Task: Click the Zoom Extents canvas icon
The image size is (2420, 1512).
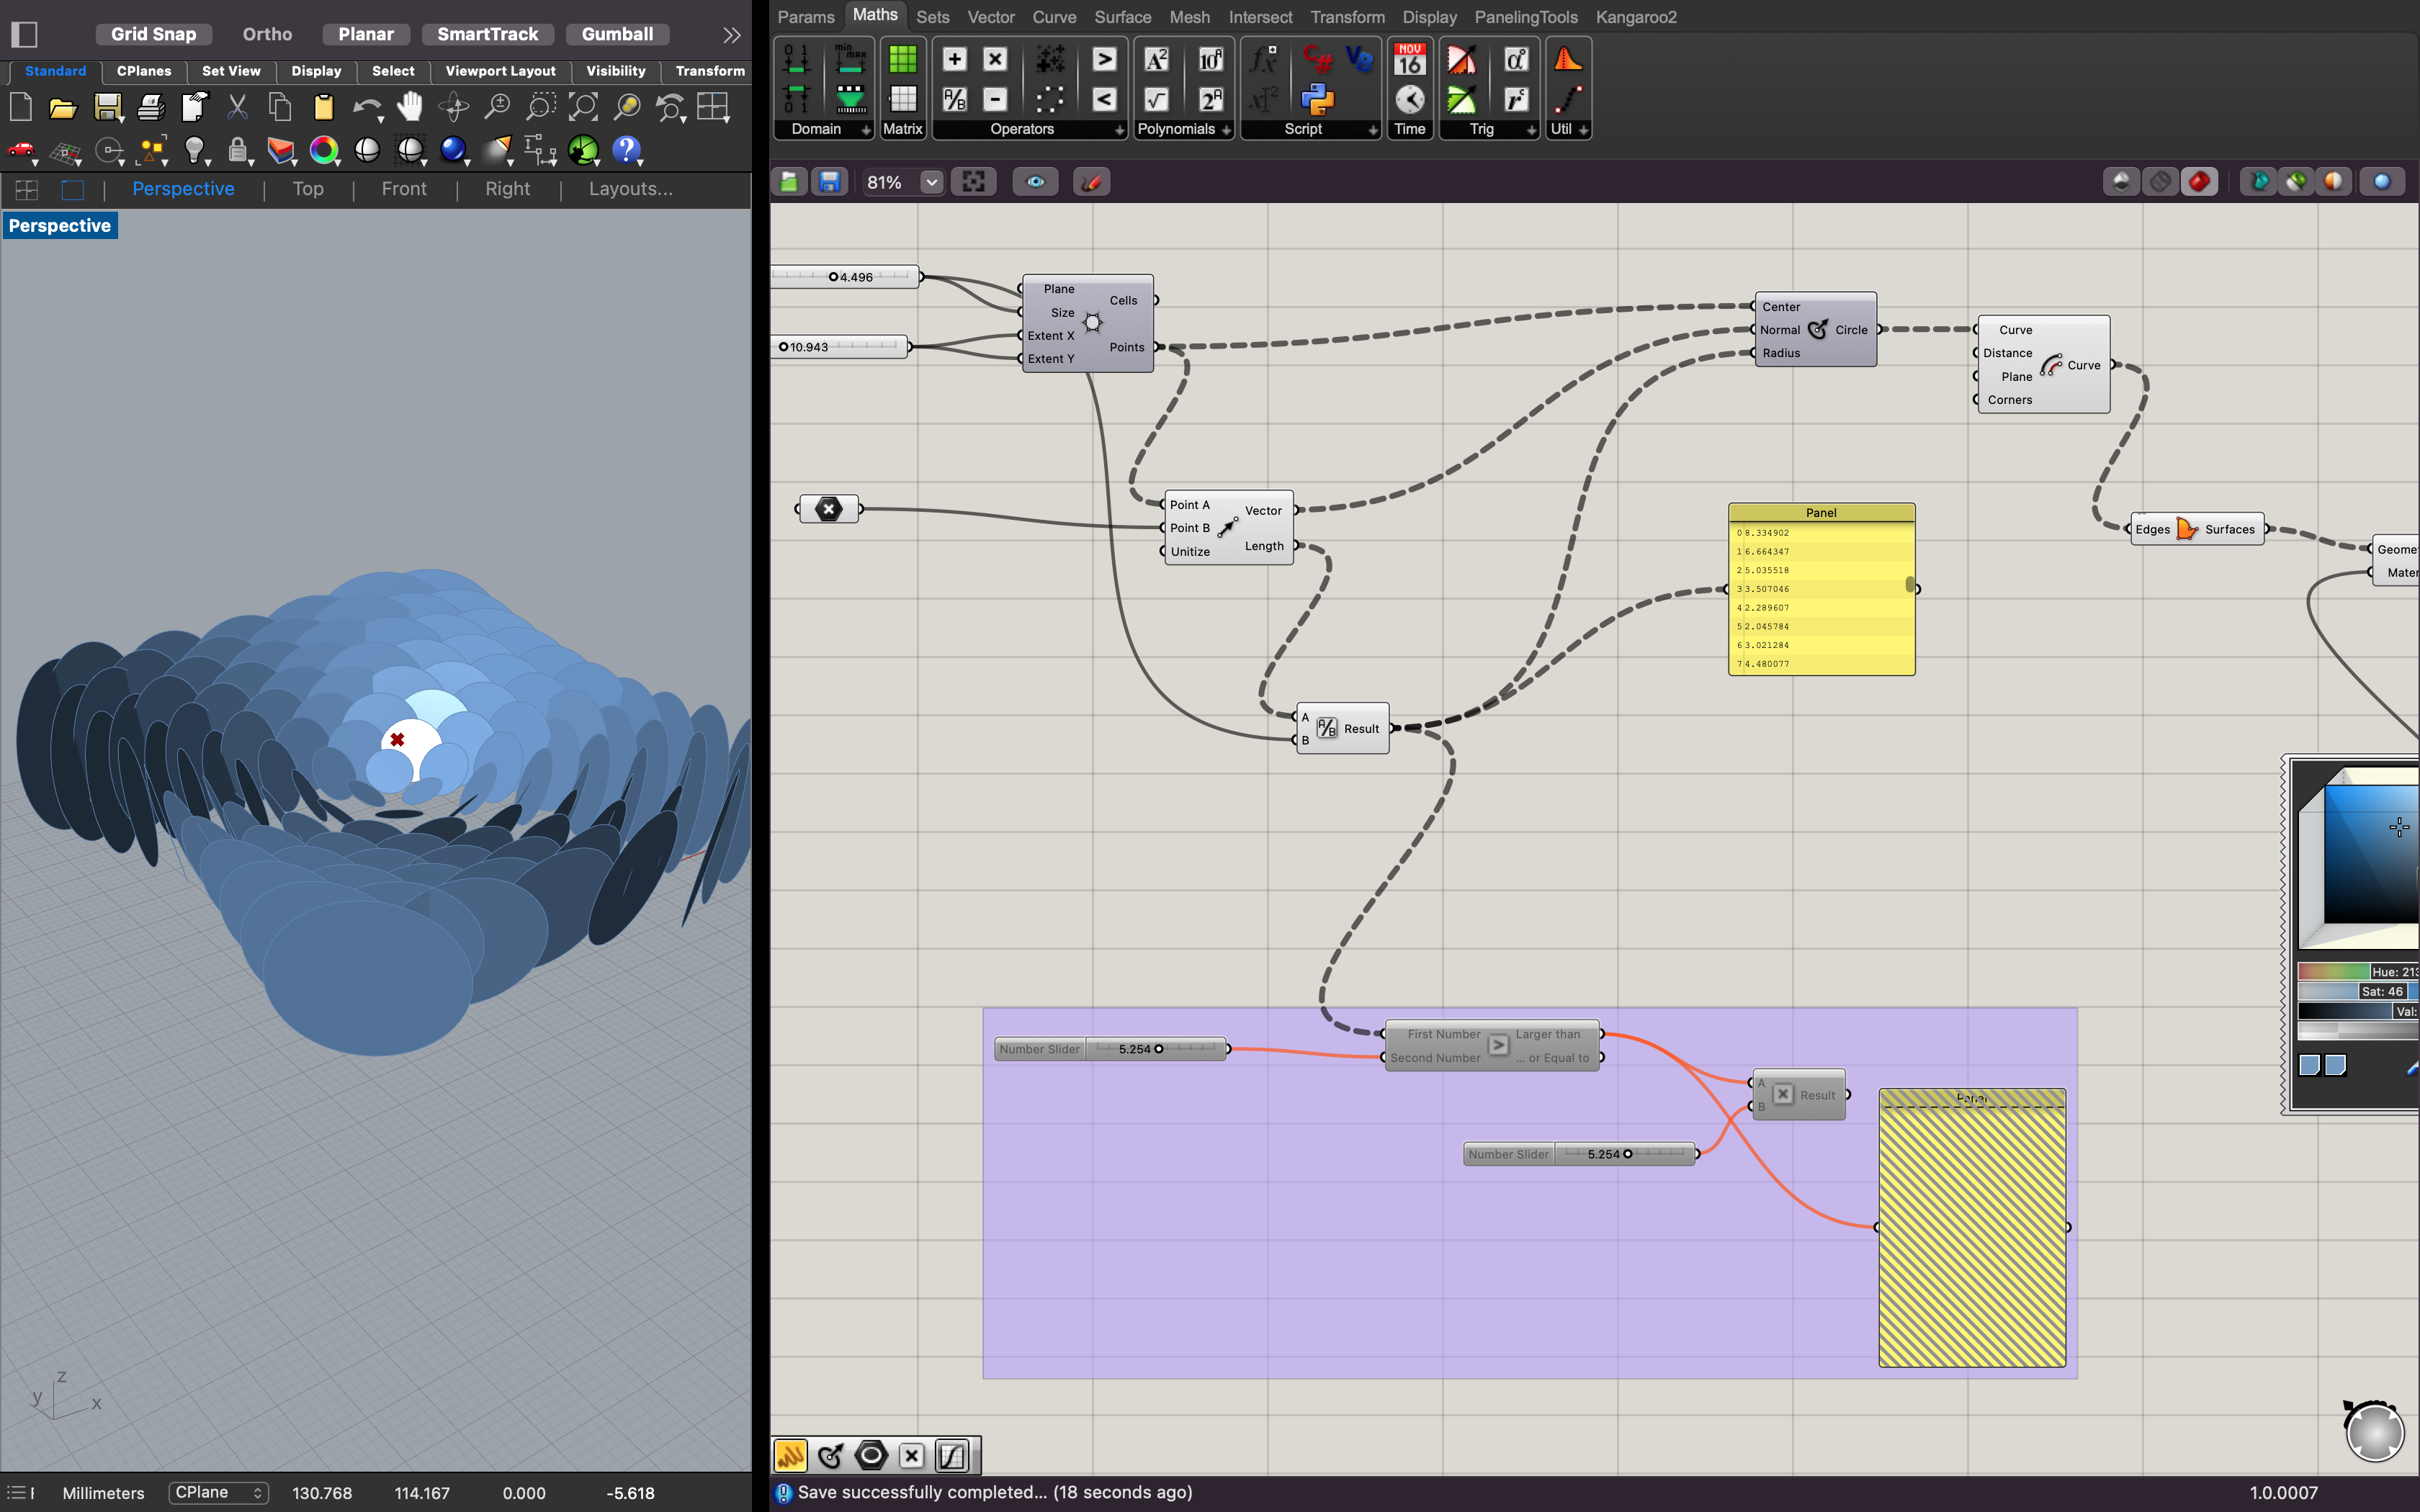Action: [973, 182]
